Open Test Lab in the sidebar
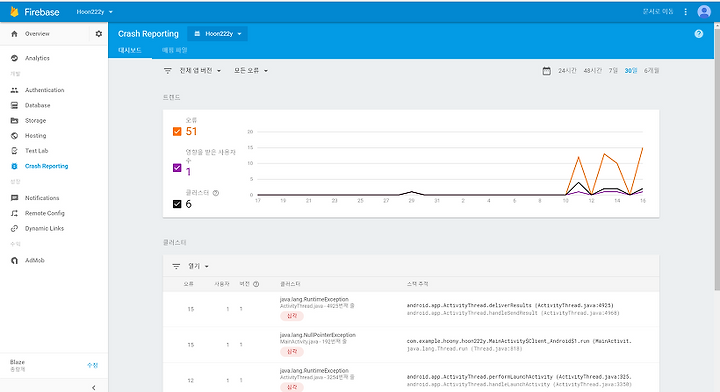720x392 pixels. coord(36,151)
